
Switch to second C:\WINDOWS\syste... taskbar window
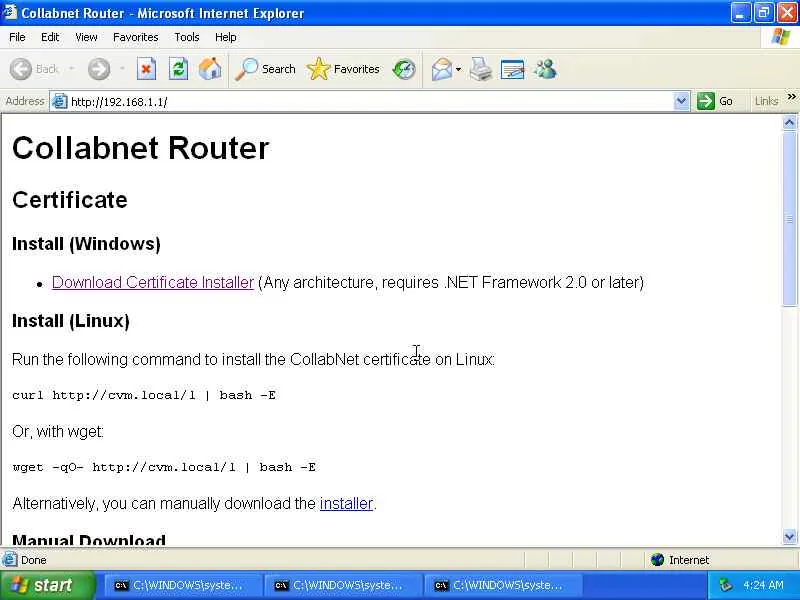click(342, 585)
